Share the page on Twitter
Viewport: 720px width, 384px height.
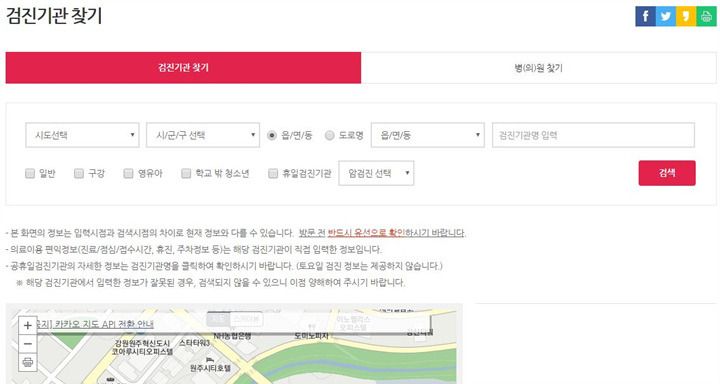coord(666,17)
